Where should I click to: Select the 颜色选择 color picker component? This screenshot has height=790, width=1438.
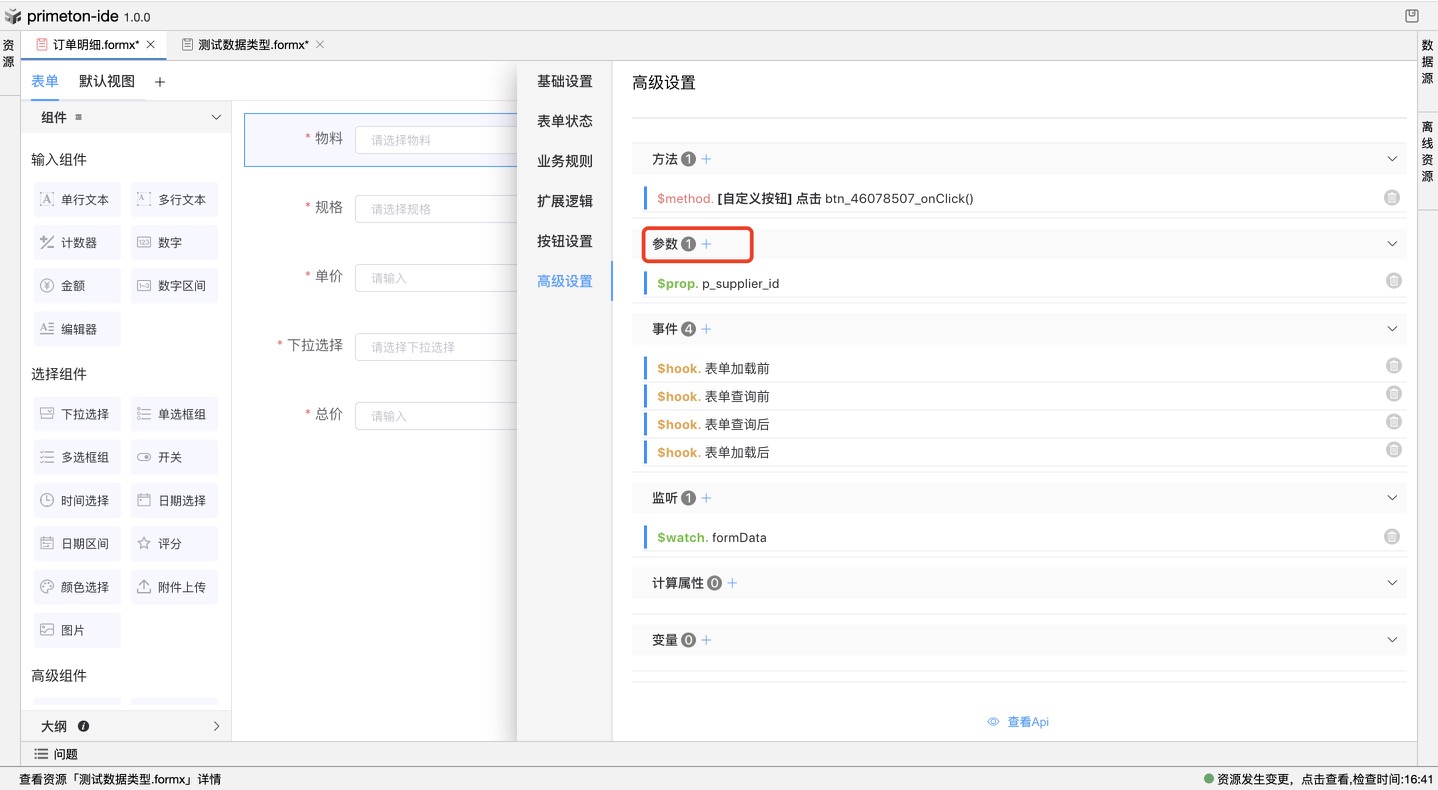coord(77,587)
